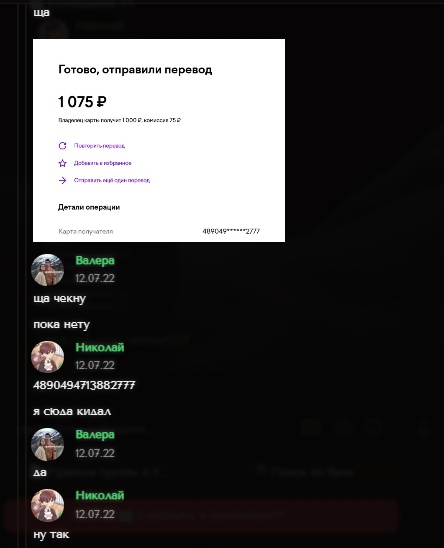Open the receipt image at 'Готово, отправили перевод' heading

point(135,70)
